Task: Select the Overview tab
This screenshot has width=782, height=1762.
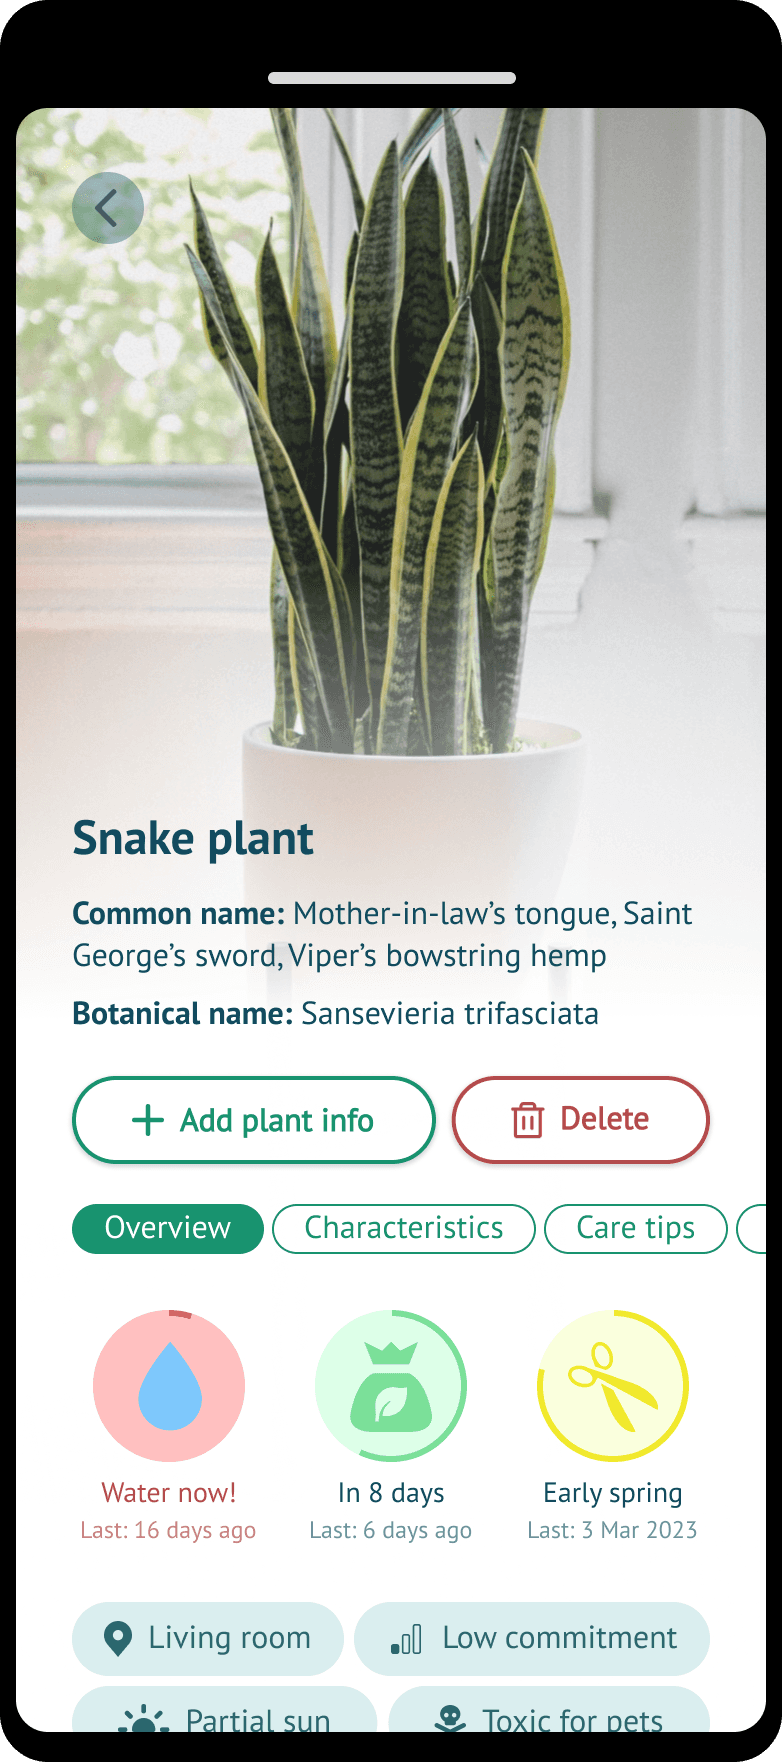Action: 168,1228
